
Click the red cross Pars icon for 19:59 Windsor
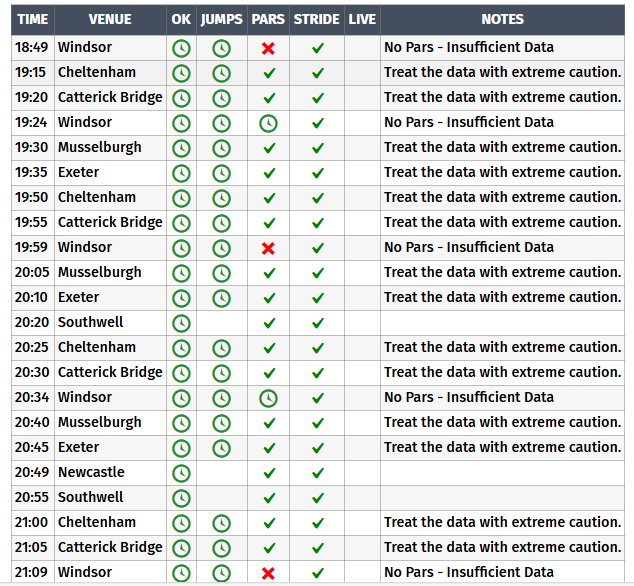268,248
